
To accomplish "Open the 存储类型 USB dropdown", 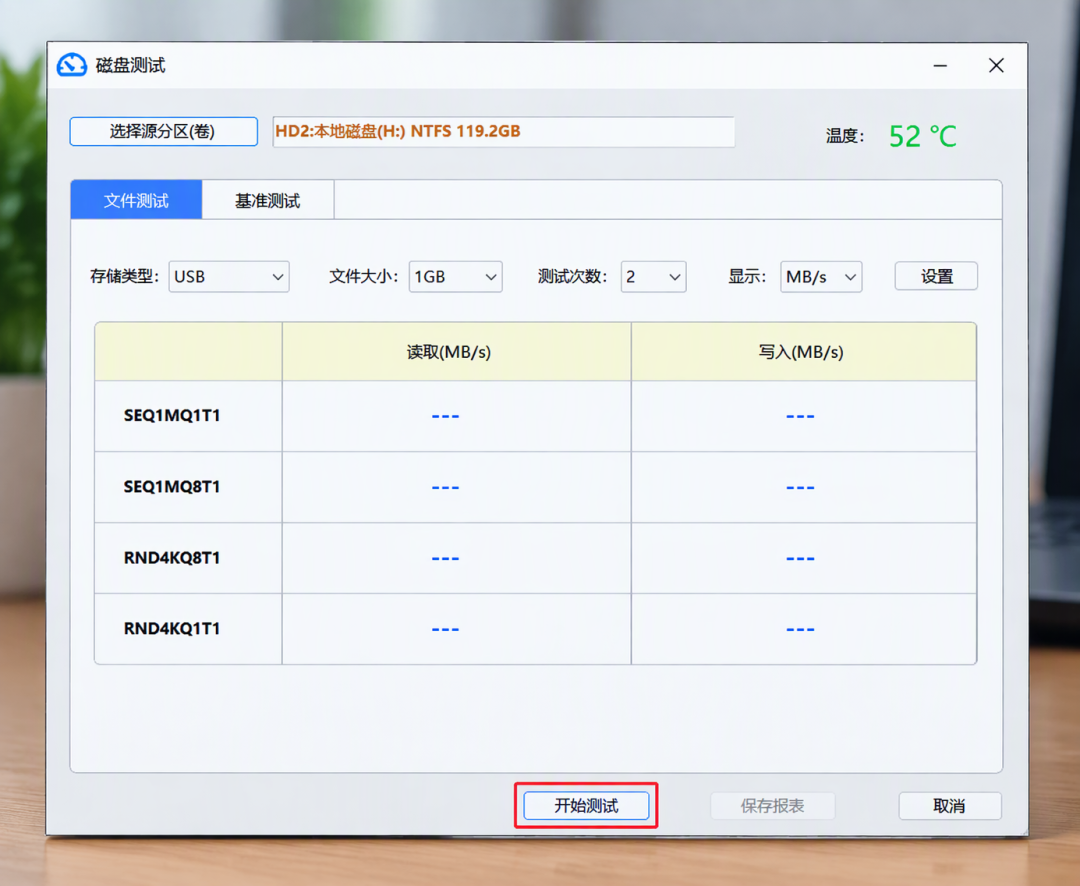I will (229, 277).
